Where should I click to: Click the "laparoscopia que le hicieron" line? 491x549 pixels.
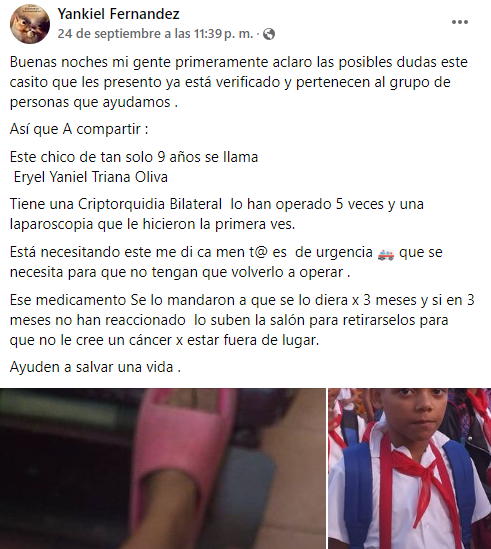[x=152, y=224]
